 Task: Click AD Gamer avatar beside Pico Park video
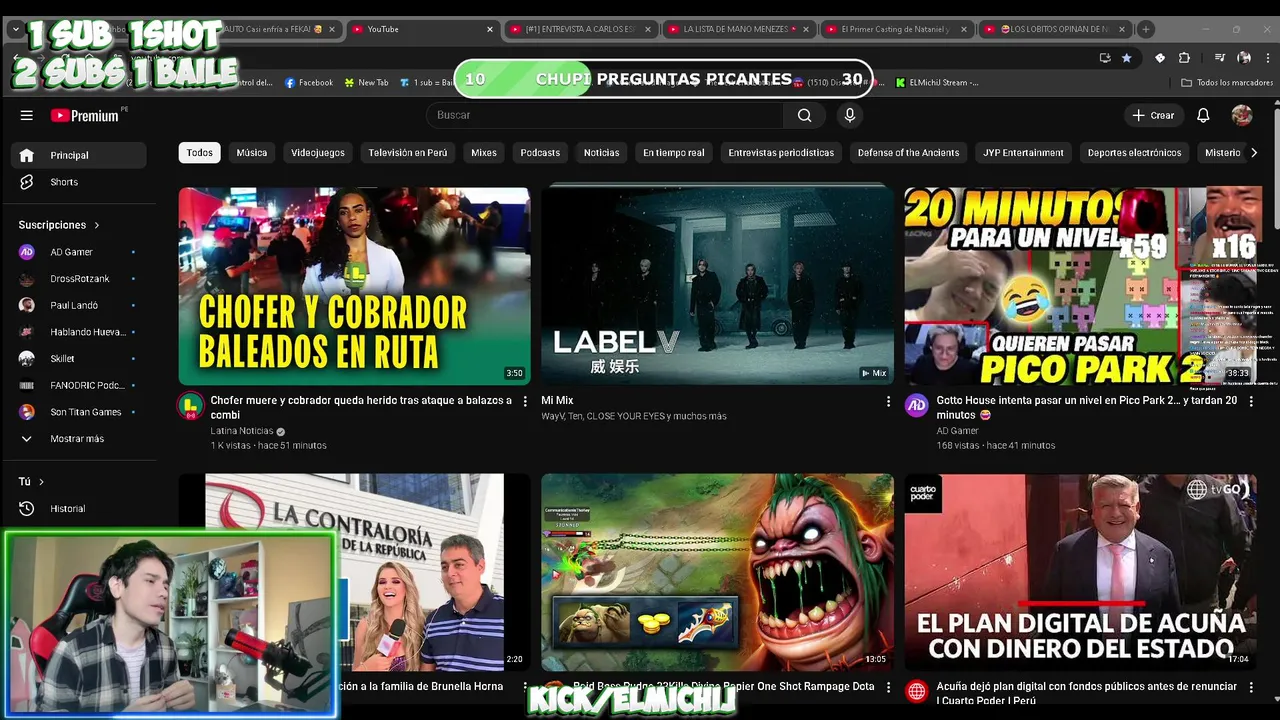coord(916,405)
